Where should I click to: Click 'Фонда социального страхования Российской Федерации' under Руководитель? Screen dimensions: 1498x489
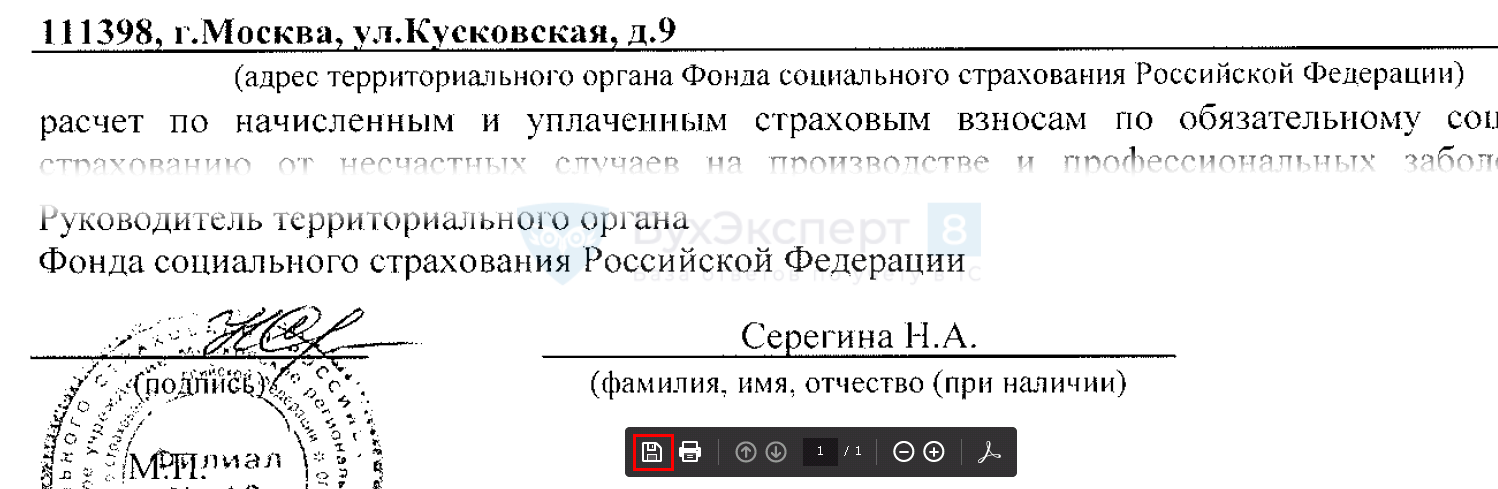(500, 261)
